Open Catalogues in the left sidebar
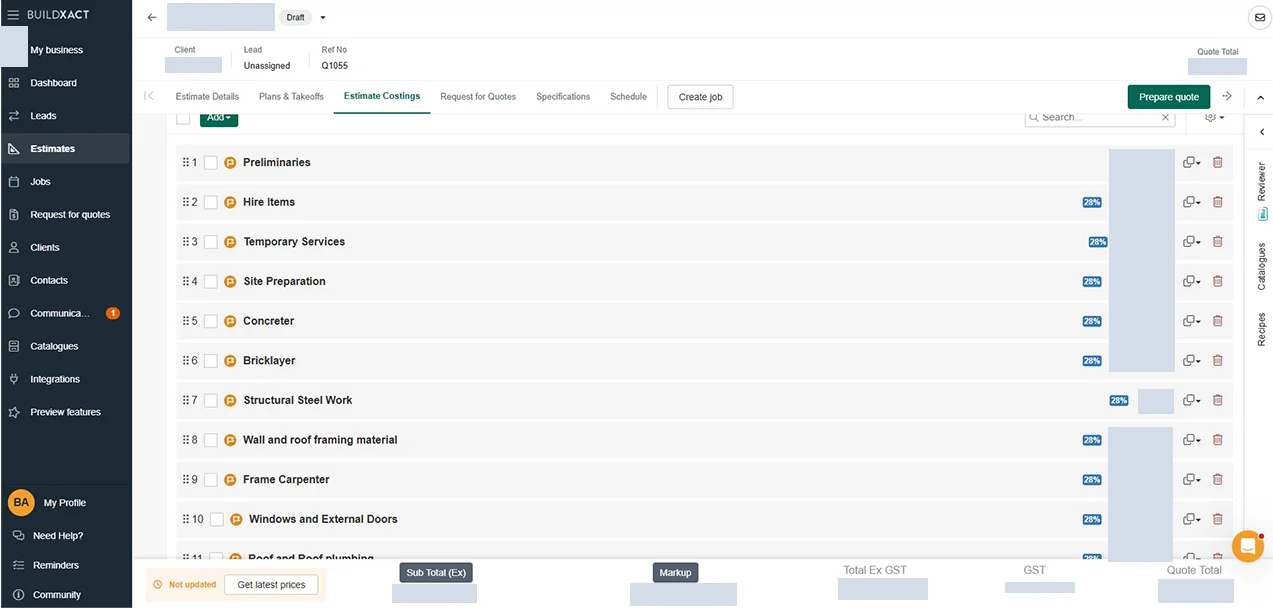 coord(54,346)
